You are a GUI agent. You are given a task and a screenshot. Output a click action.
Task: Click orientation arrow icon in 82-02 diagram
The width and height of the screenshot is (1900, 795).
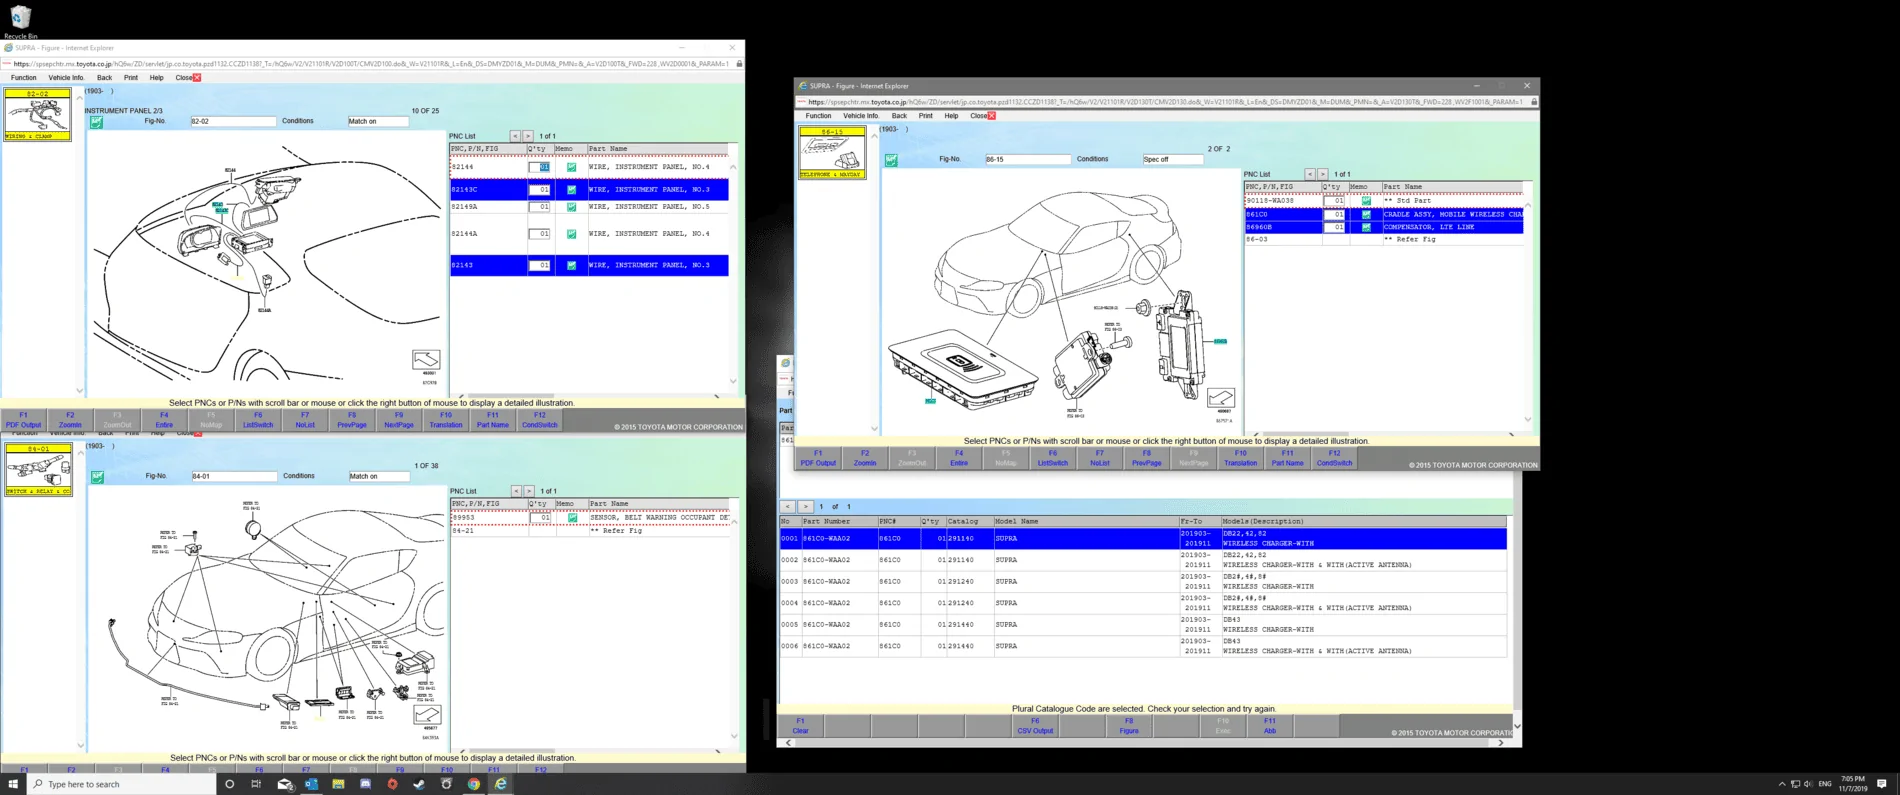coord(426,360)
